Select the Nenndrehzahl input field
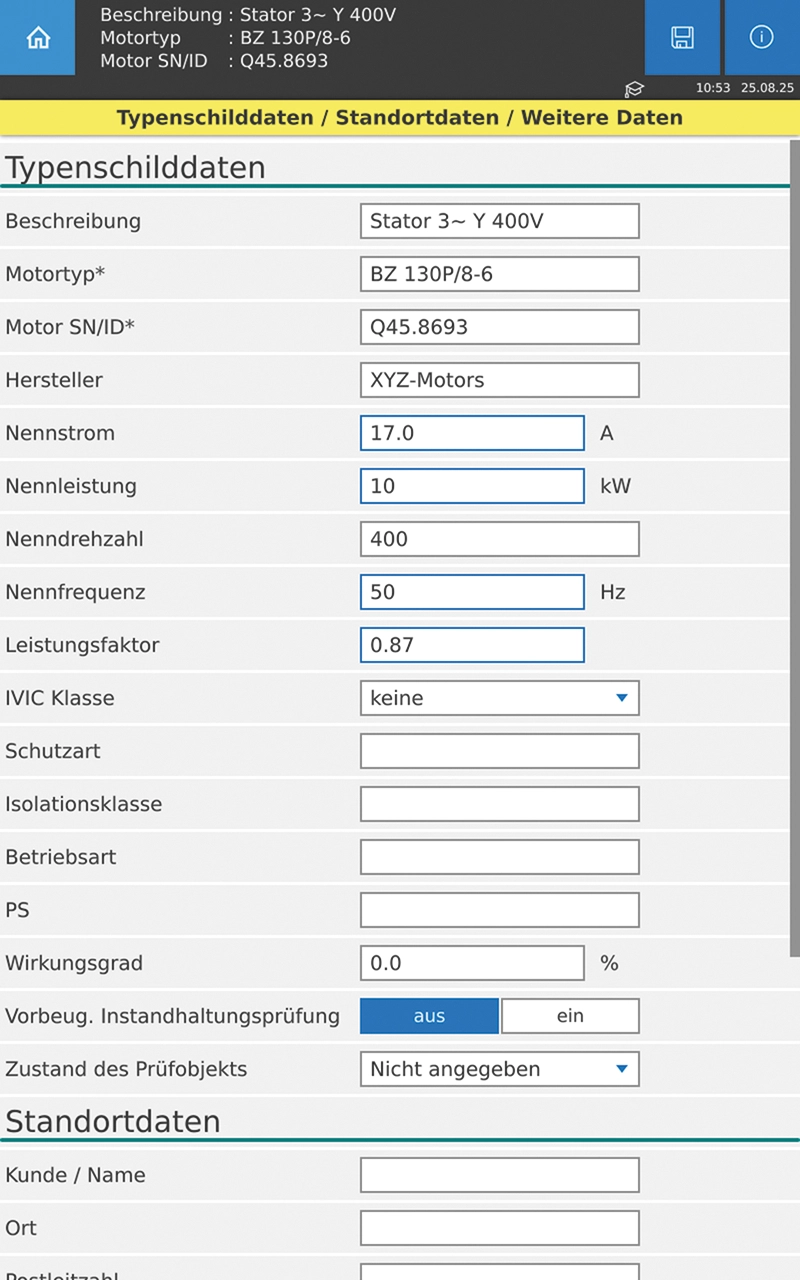The width and height of the screenshot is (800, 1280). click(x=499, y=539)
